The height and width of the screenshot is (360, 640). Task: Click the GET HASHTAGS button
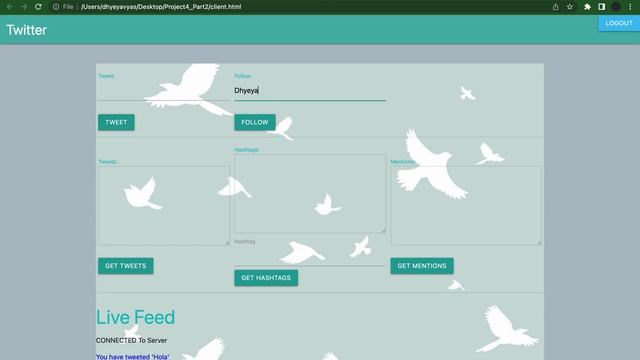coord(266,278)
